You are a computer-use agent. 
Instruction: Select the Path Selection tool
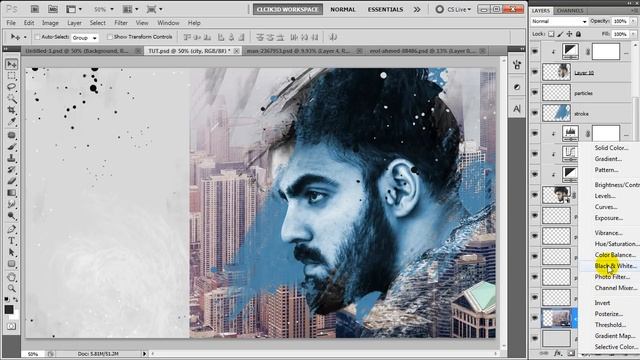[11, 252]
